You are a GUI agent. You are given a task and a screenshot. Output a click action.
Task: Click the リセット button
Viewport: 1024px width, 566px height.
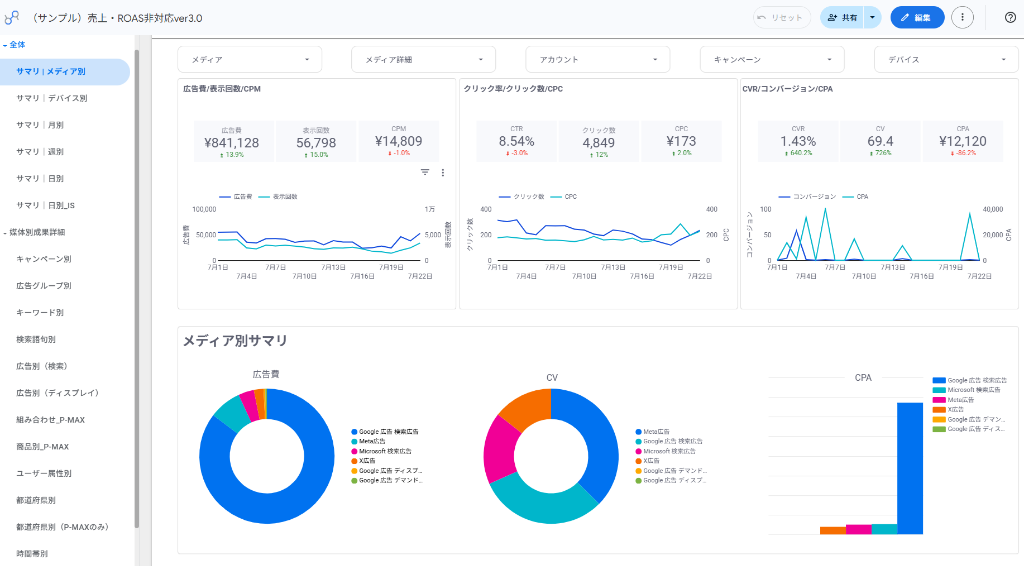pos(781,18)
